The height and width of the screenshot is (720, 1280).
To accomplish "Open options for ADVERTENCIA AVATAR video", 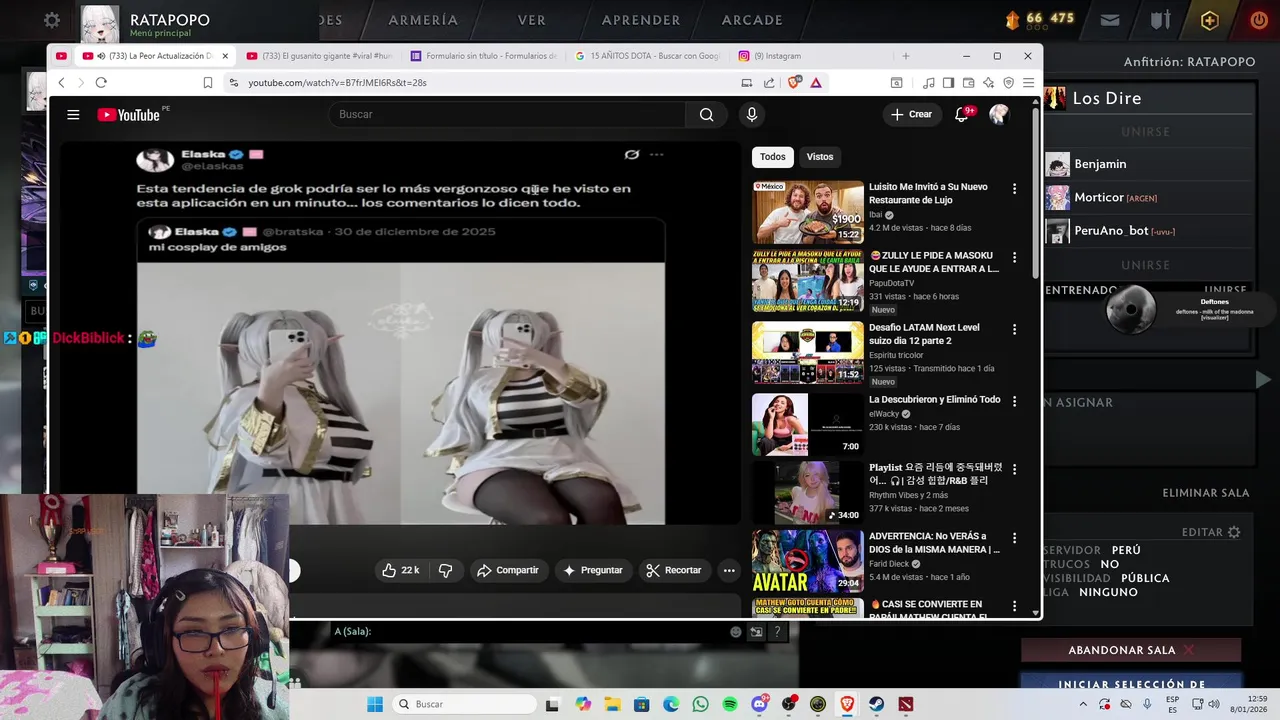I will 1014,537.
